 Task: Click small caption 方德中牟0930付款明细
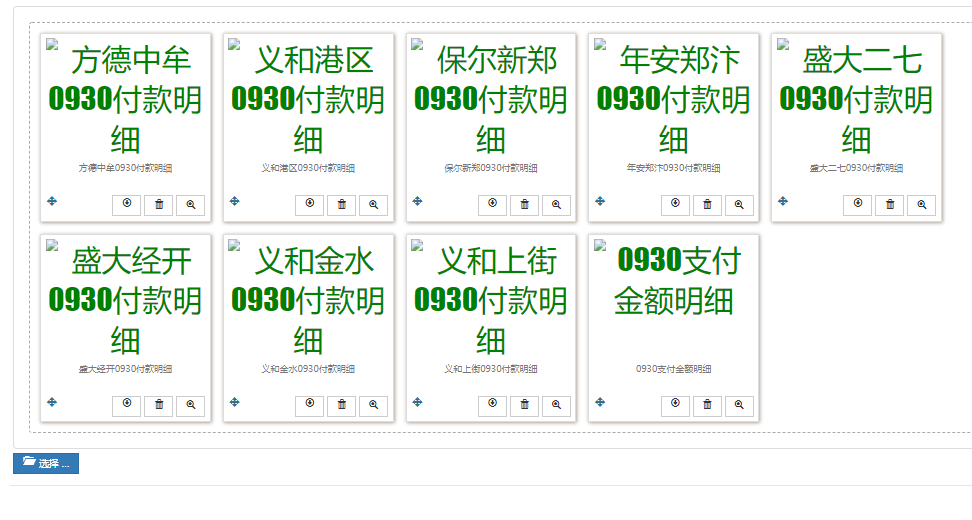click(125, 168)
